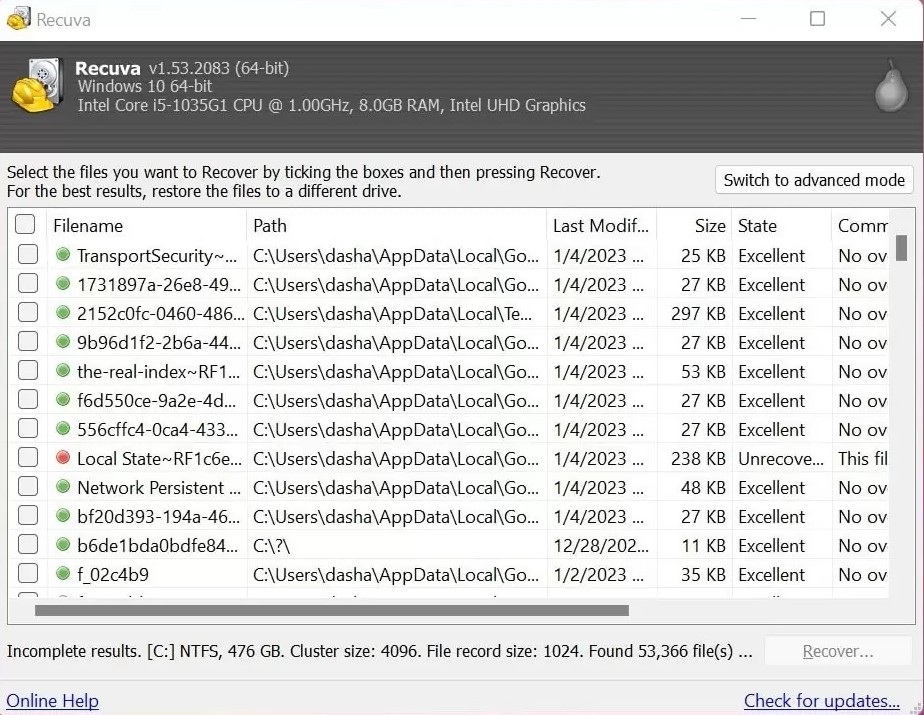Click the horizontal scrollbar thumb
The height and width of the screenshot is (715, 924).
(x=332, y=611)
